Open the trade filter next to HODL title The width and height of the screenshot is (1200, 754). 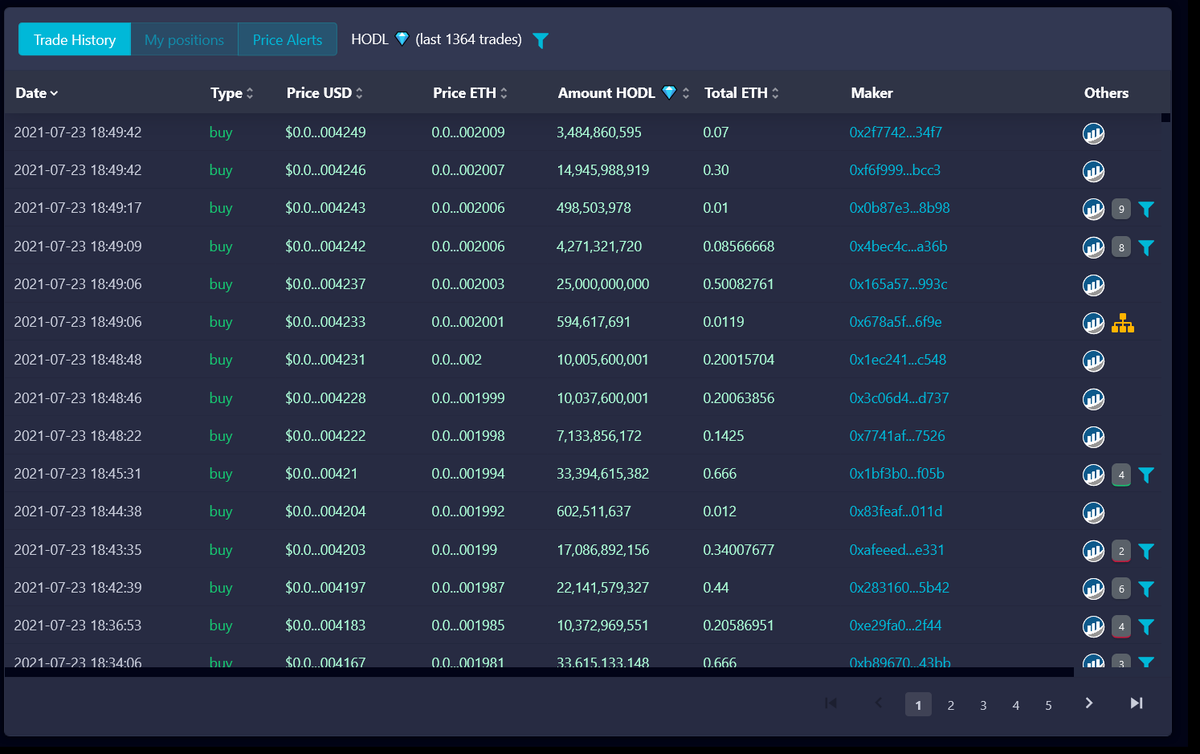[540, 40]
